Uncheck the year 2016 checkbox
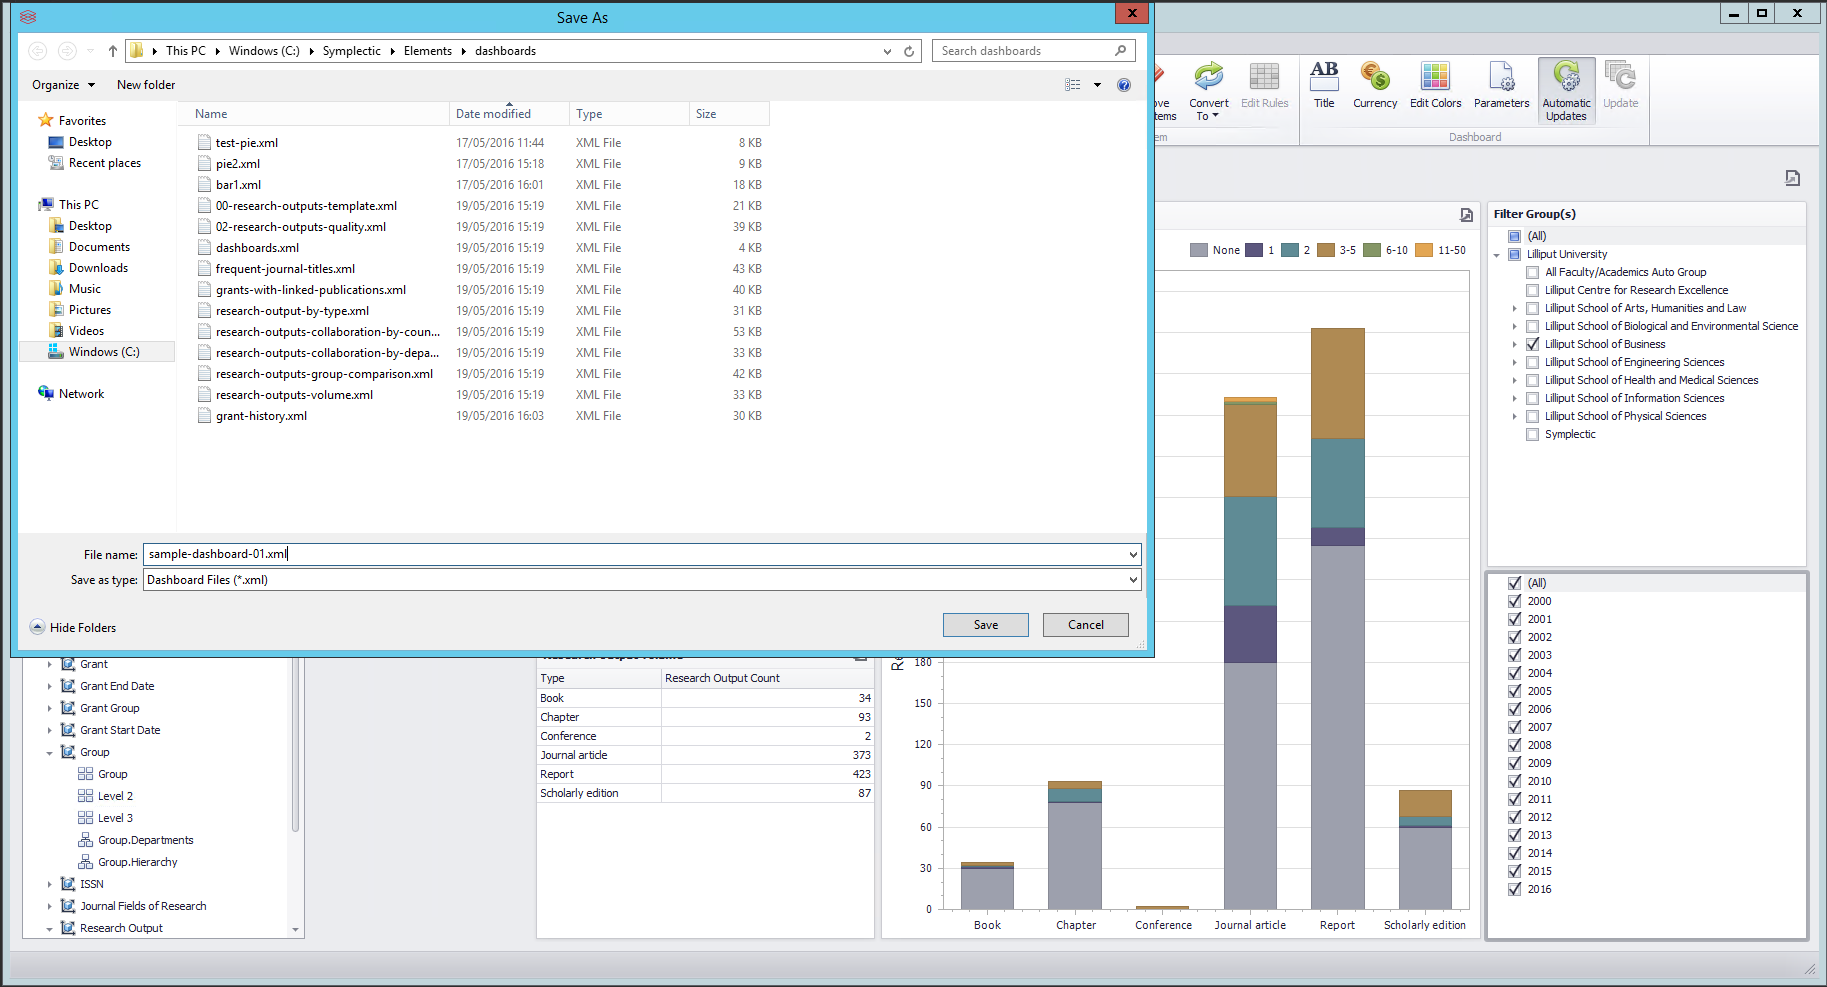Image resolution: width=1827 pixels, height=987 pixels. [1514, 889]
